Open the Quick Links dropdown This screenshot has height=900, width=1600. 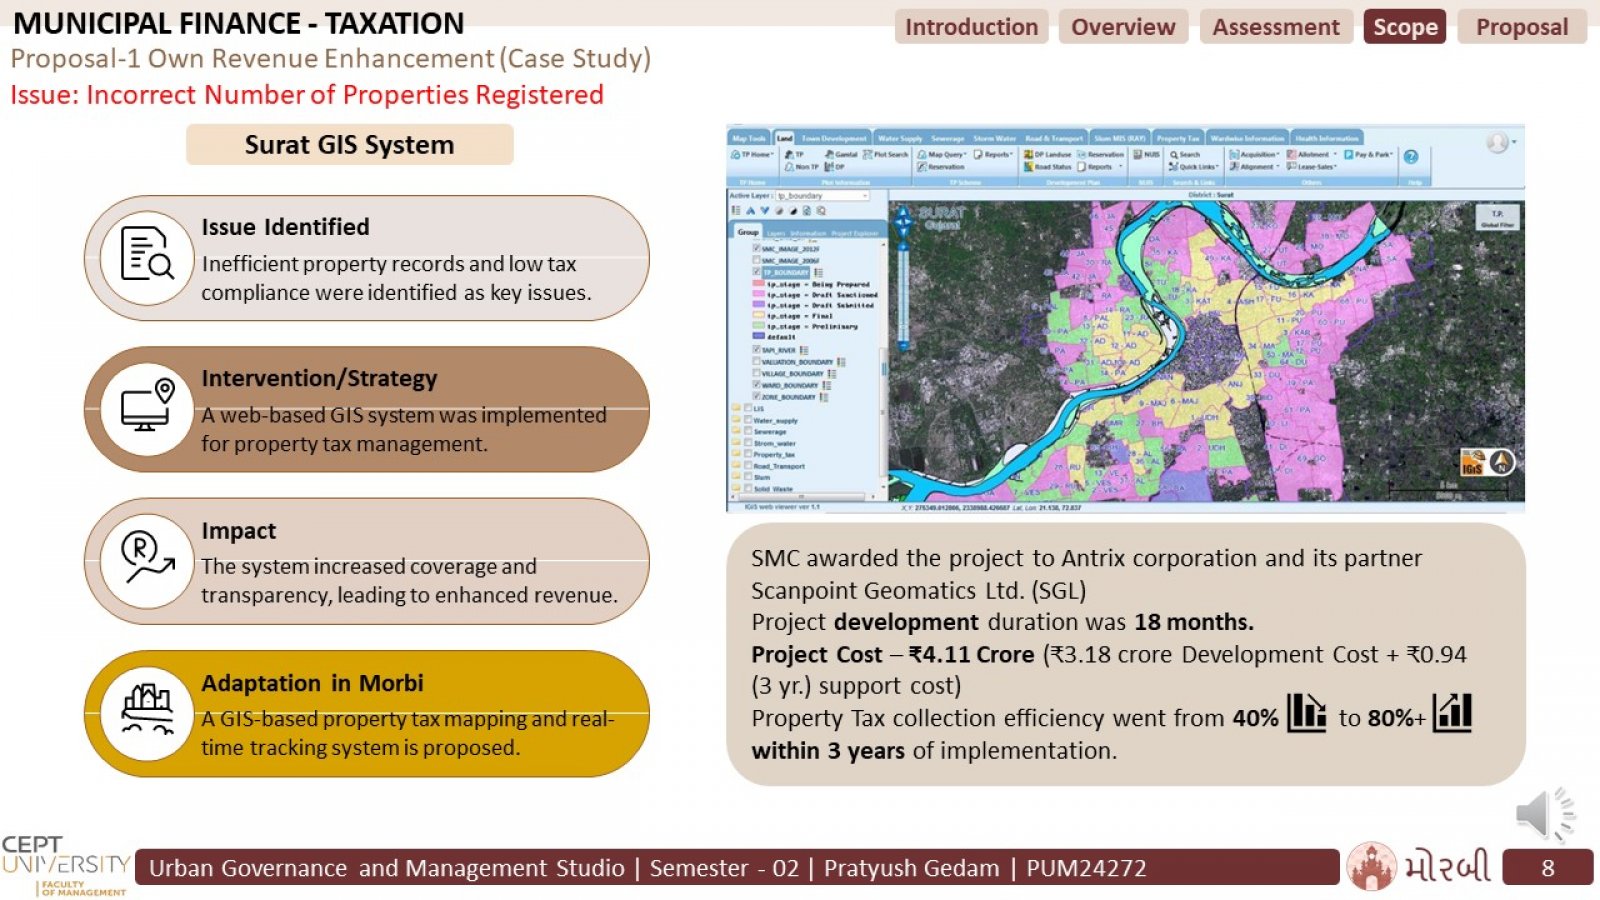(1193, 167)
